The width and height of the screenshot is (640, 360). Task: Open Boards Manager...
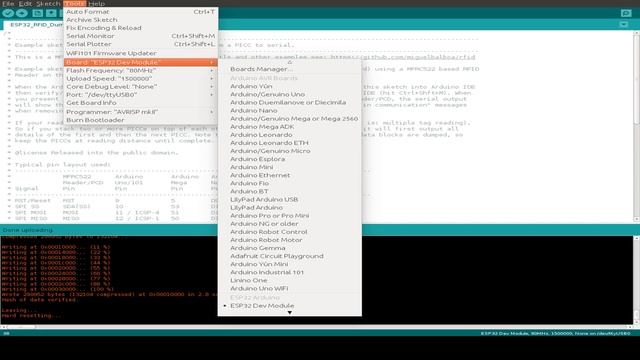point(289,69)
